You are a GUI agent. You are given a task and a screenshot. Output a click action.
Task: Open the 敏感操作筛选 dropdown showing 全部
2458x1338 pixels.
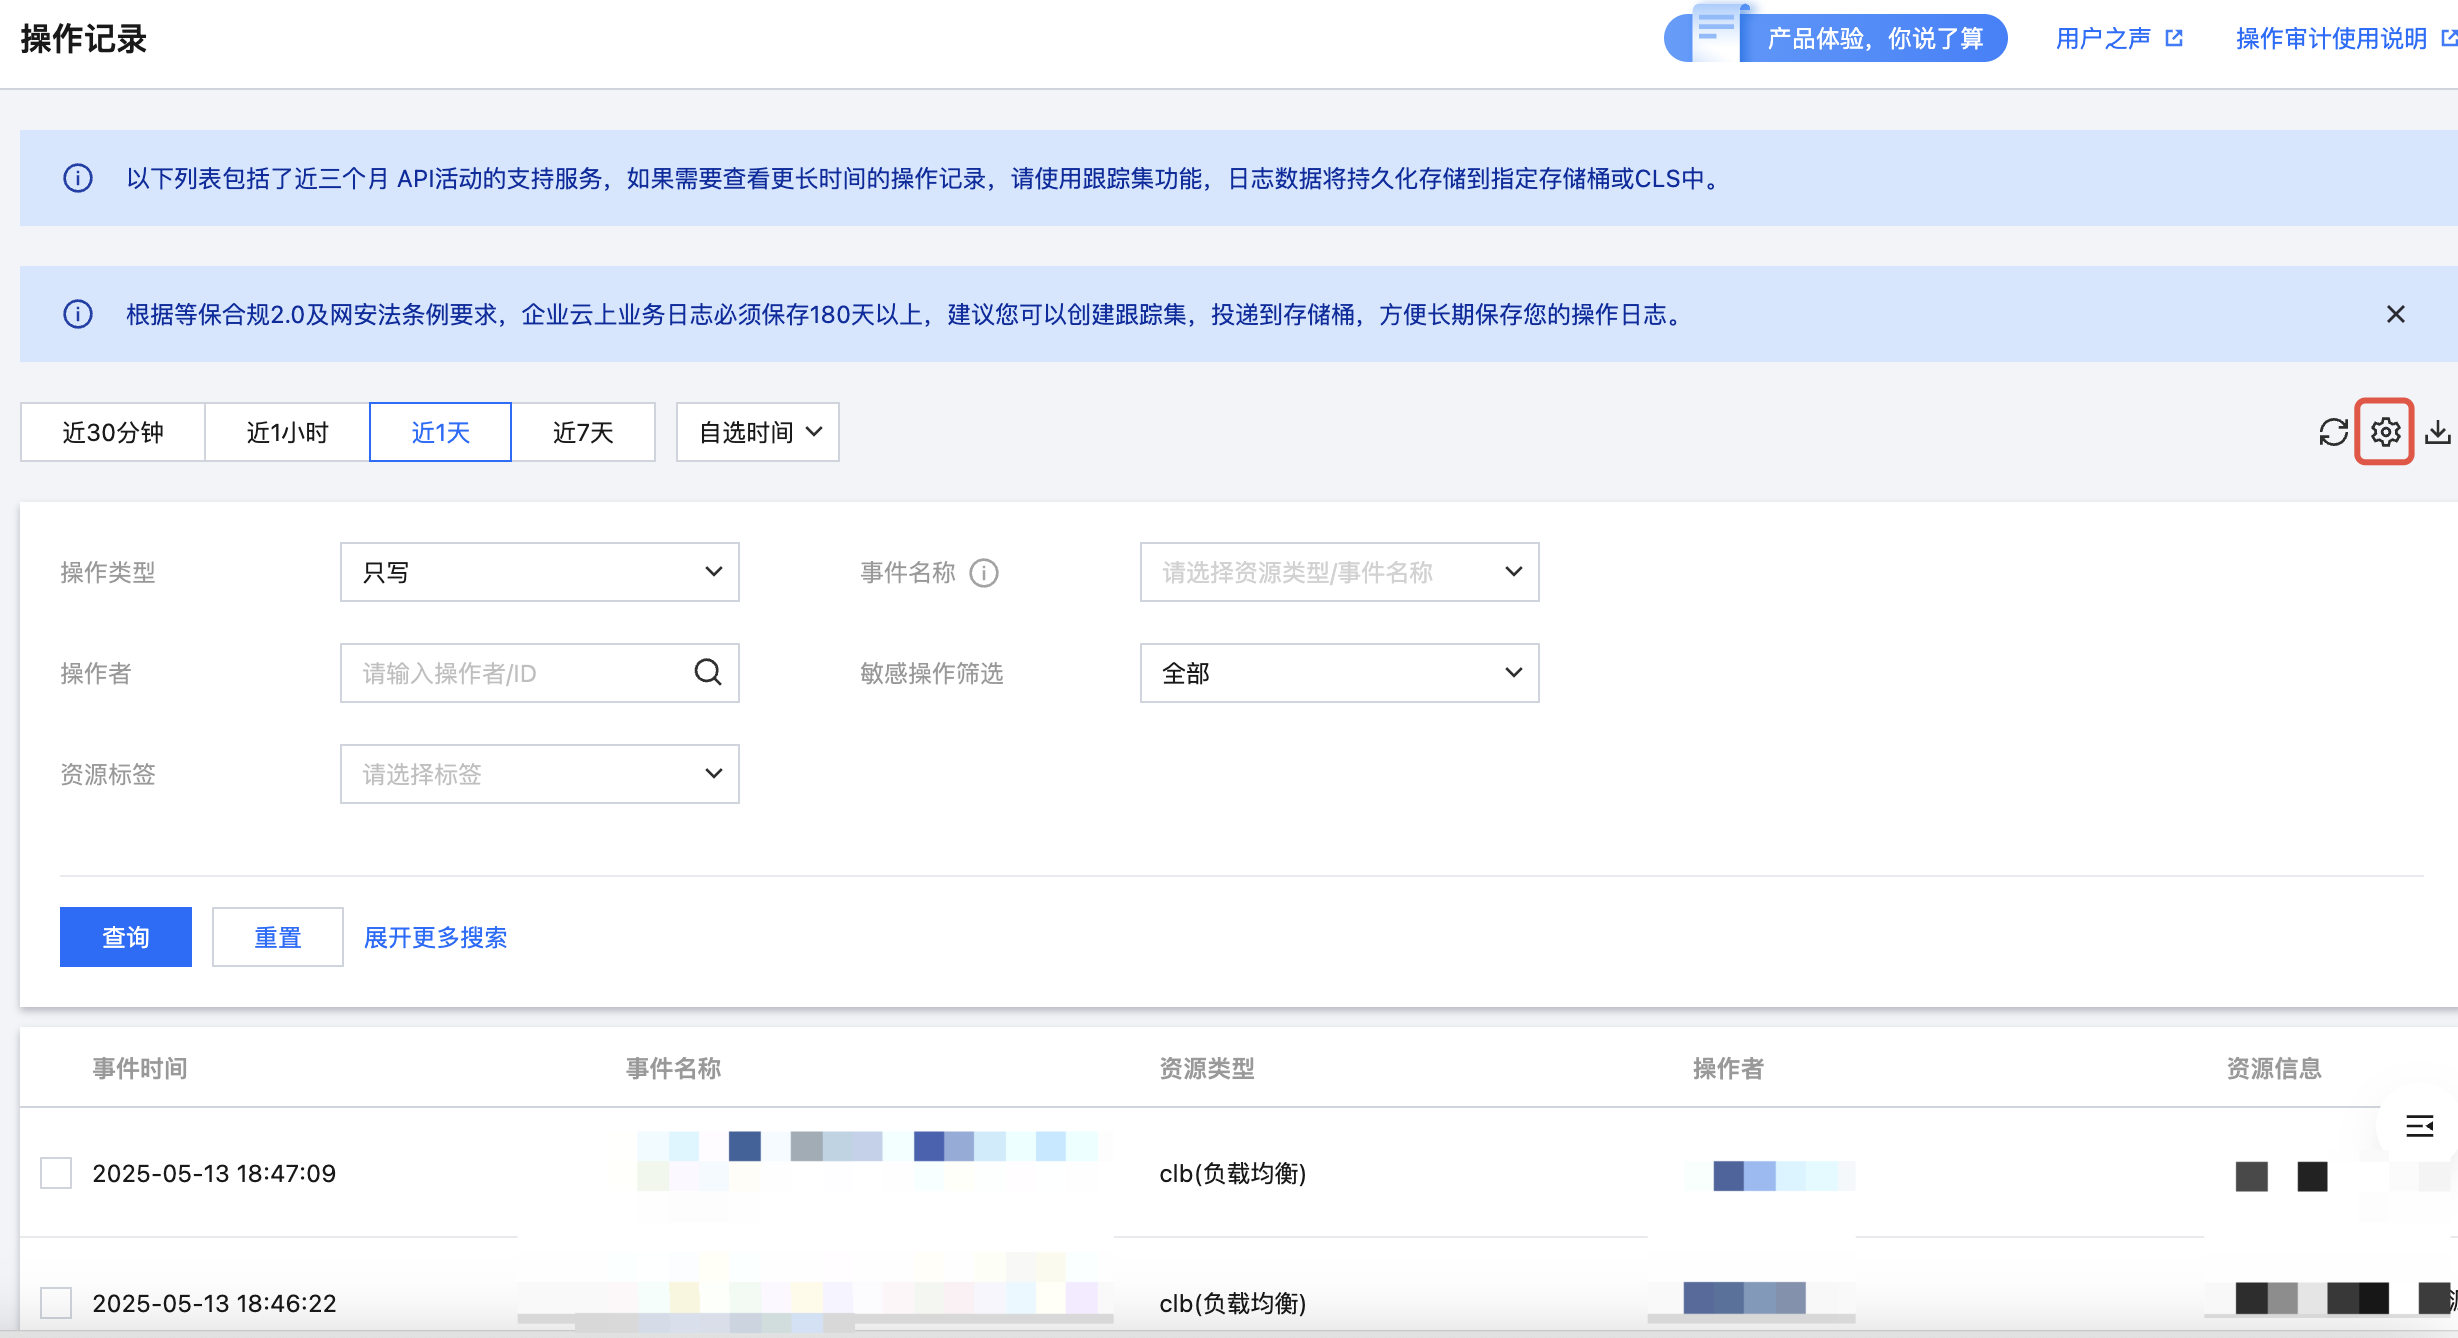1340,673
